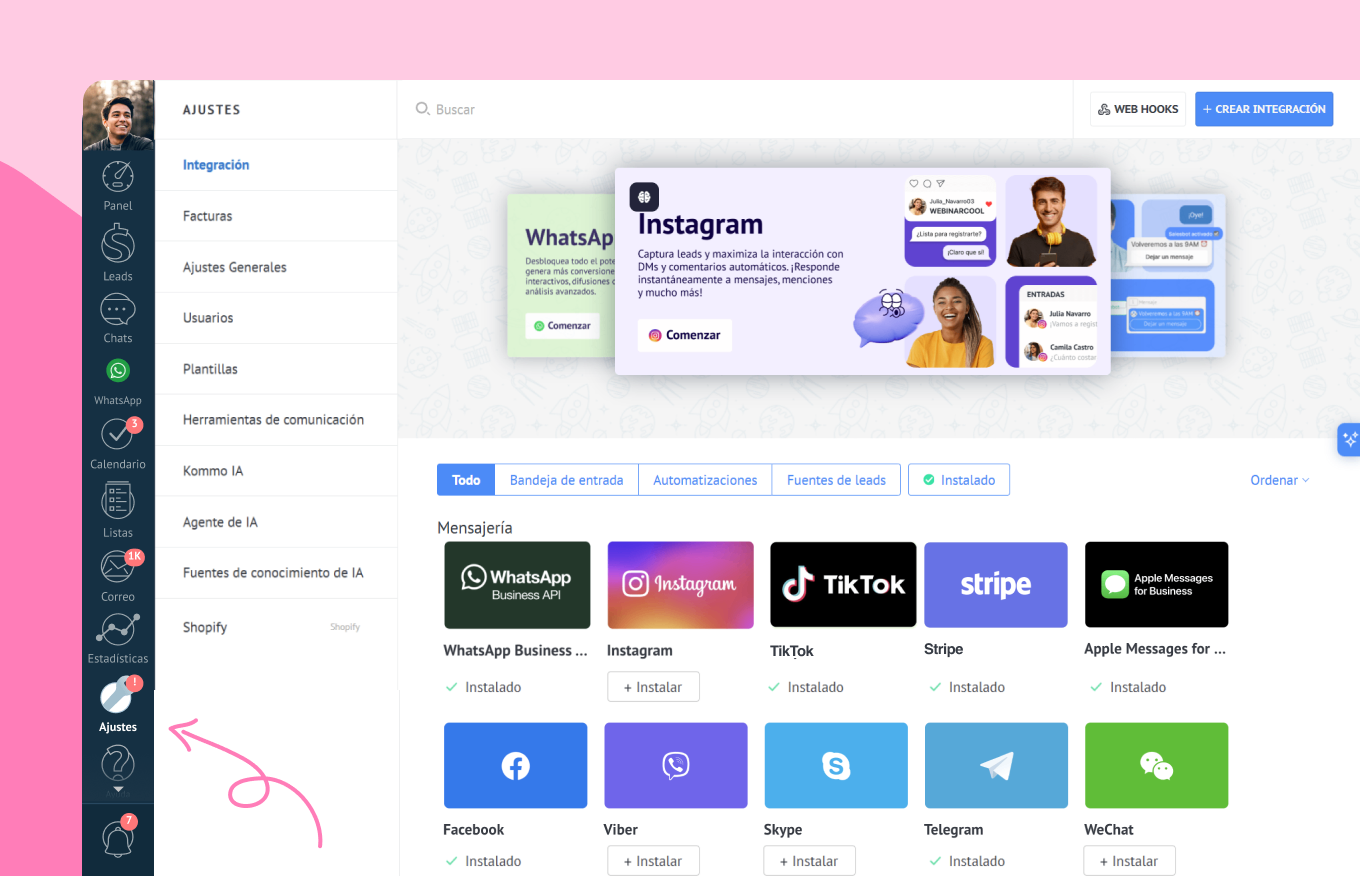Expand more sidebar items arrow
This screenshot has height=876, width=1360.
(x=118, y=790)
